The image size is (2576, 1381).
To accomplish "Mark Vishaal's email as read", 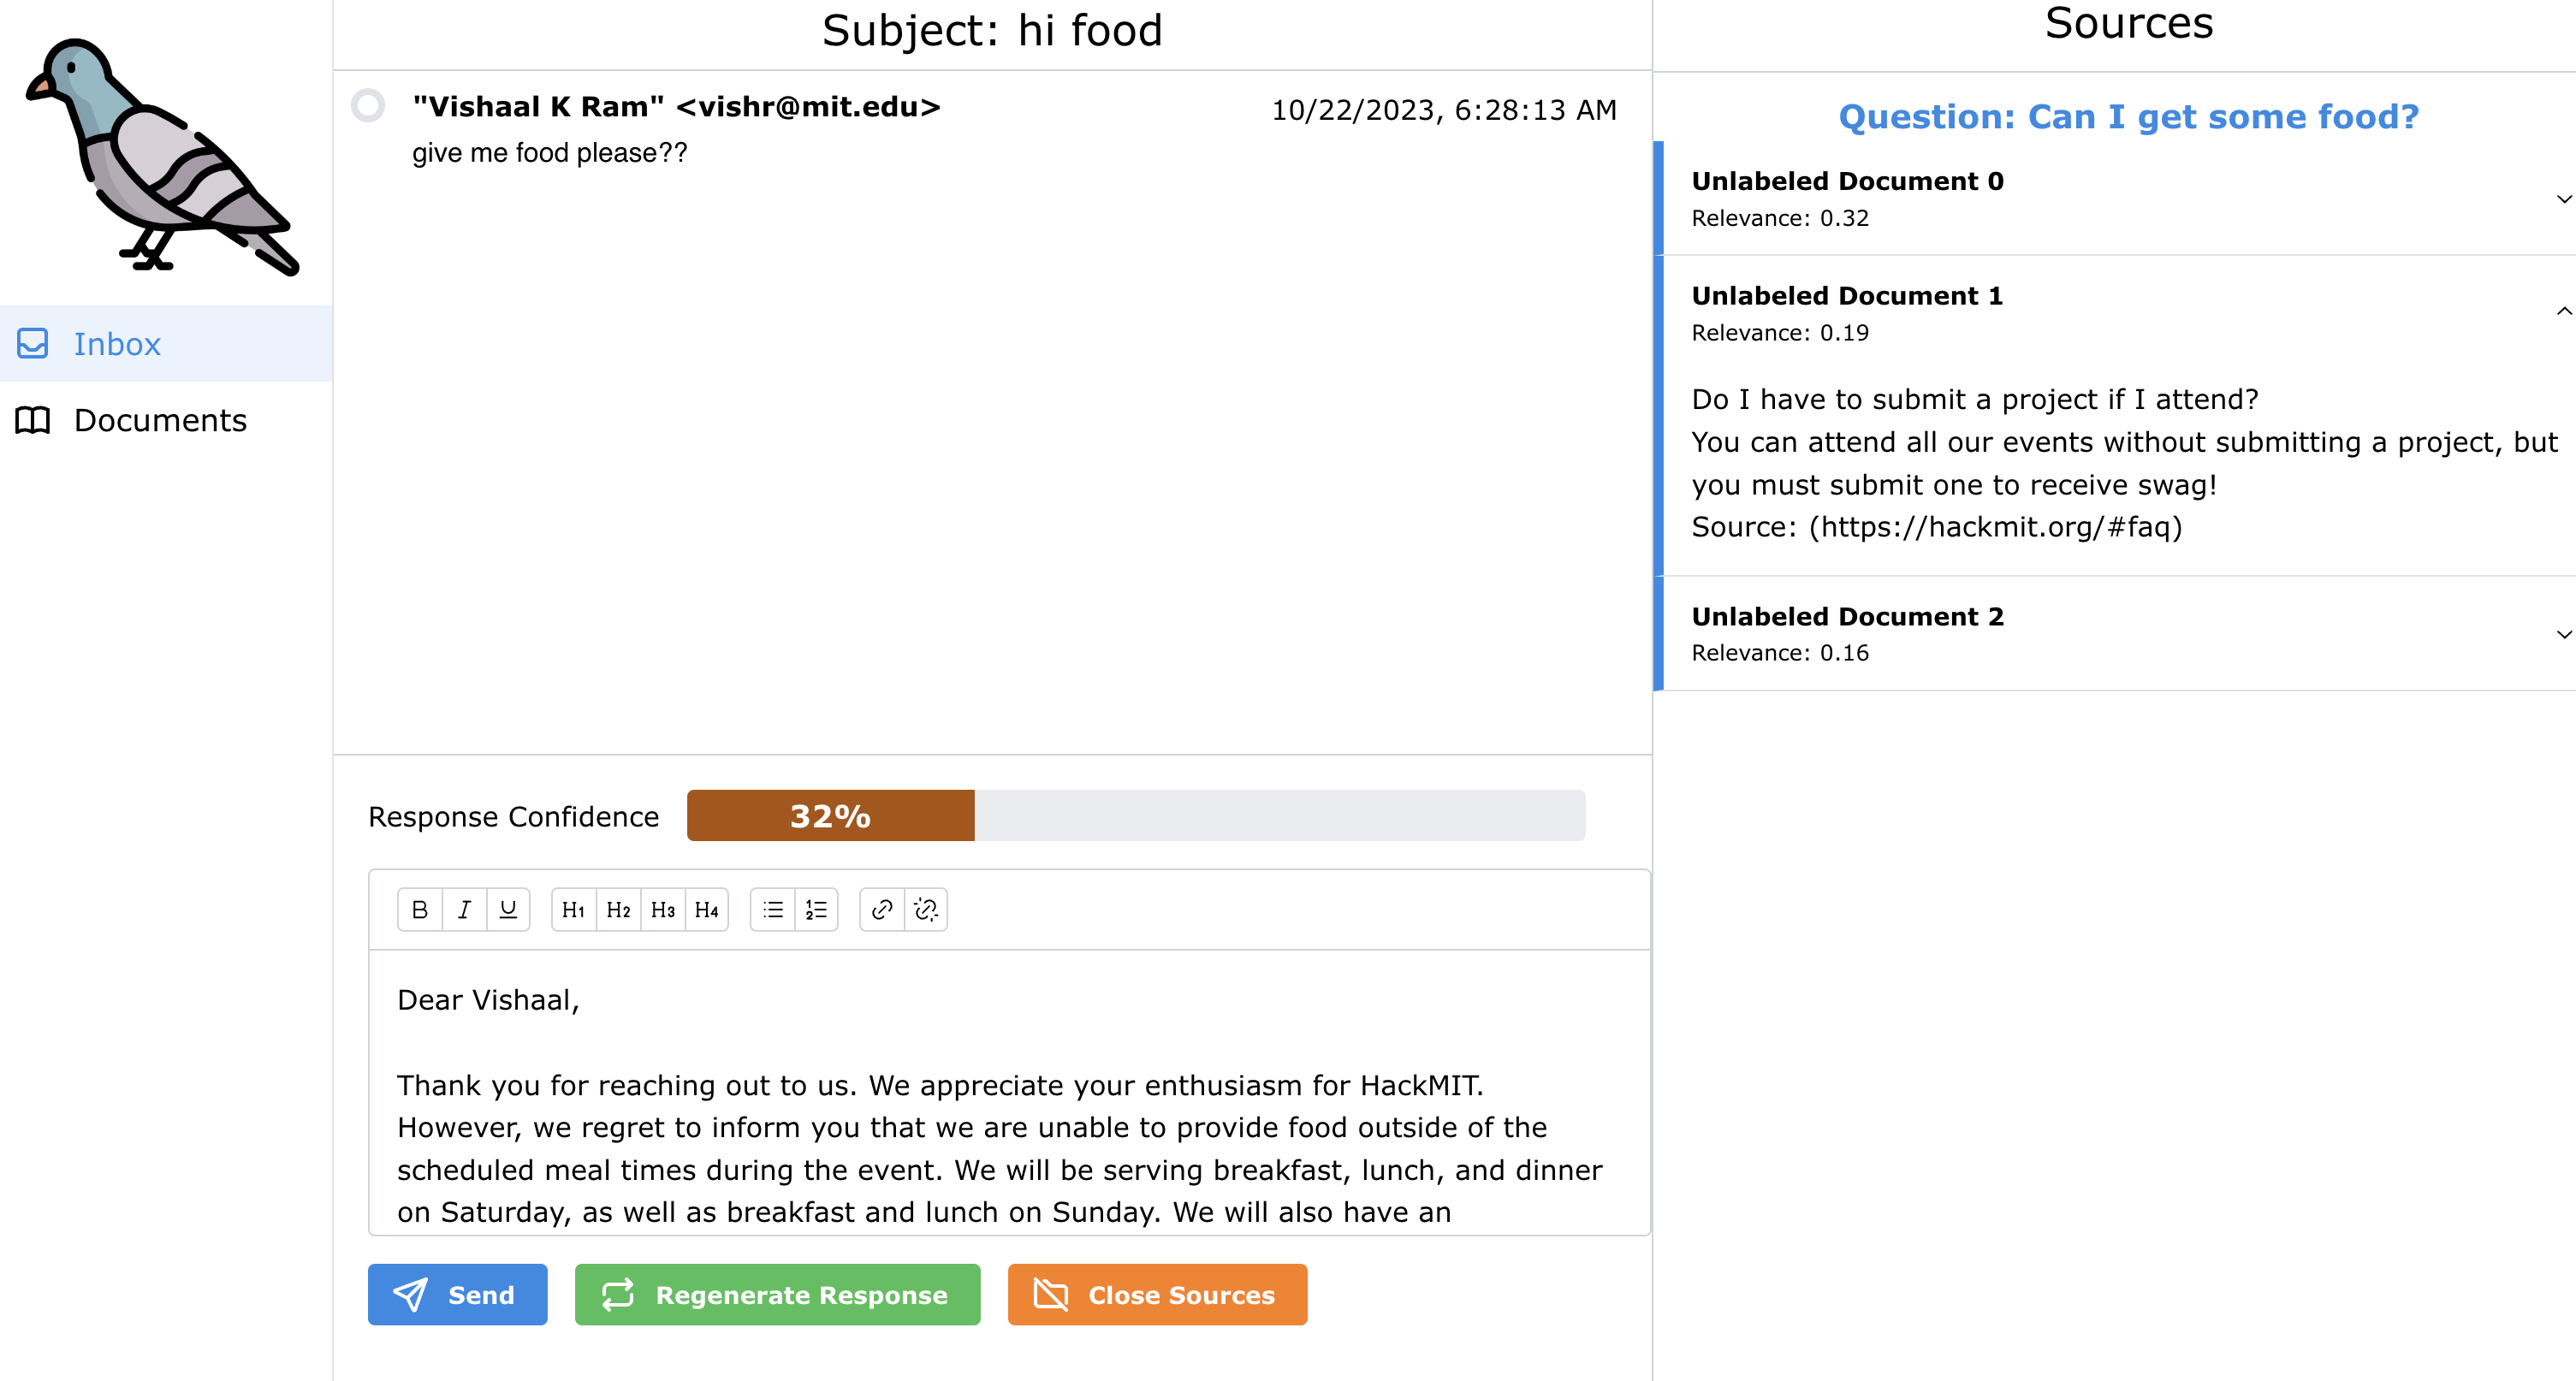I will (x=369, y=105).
